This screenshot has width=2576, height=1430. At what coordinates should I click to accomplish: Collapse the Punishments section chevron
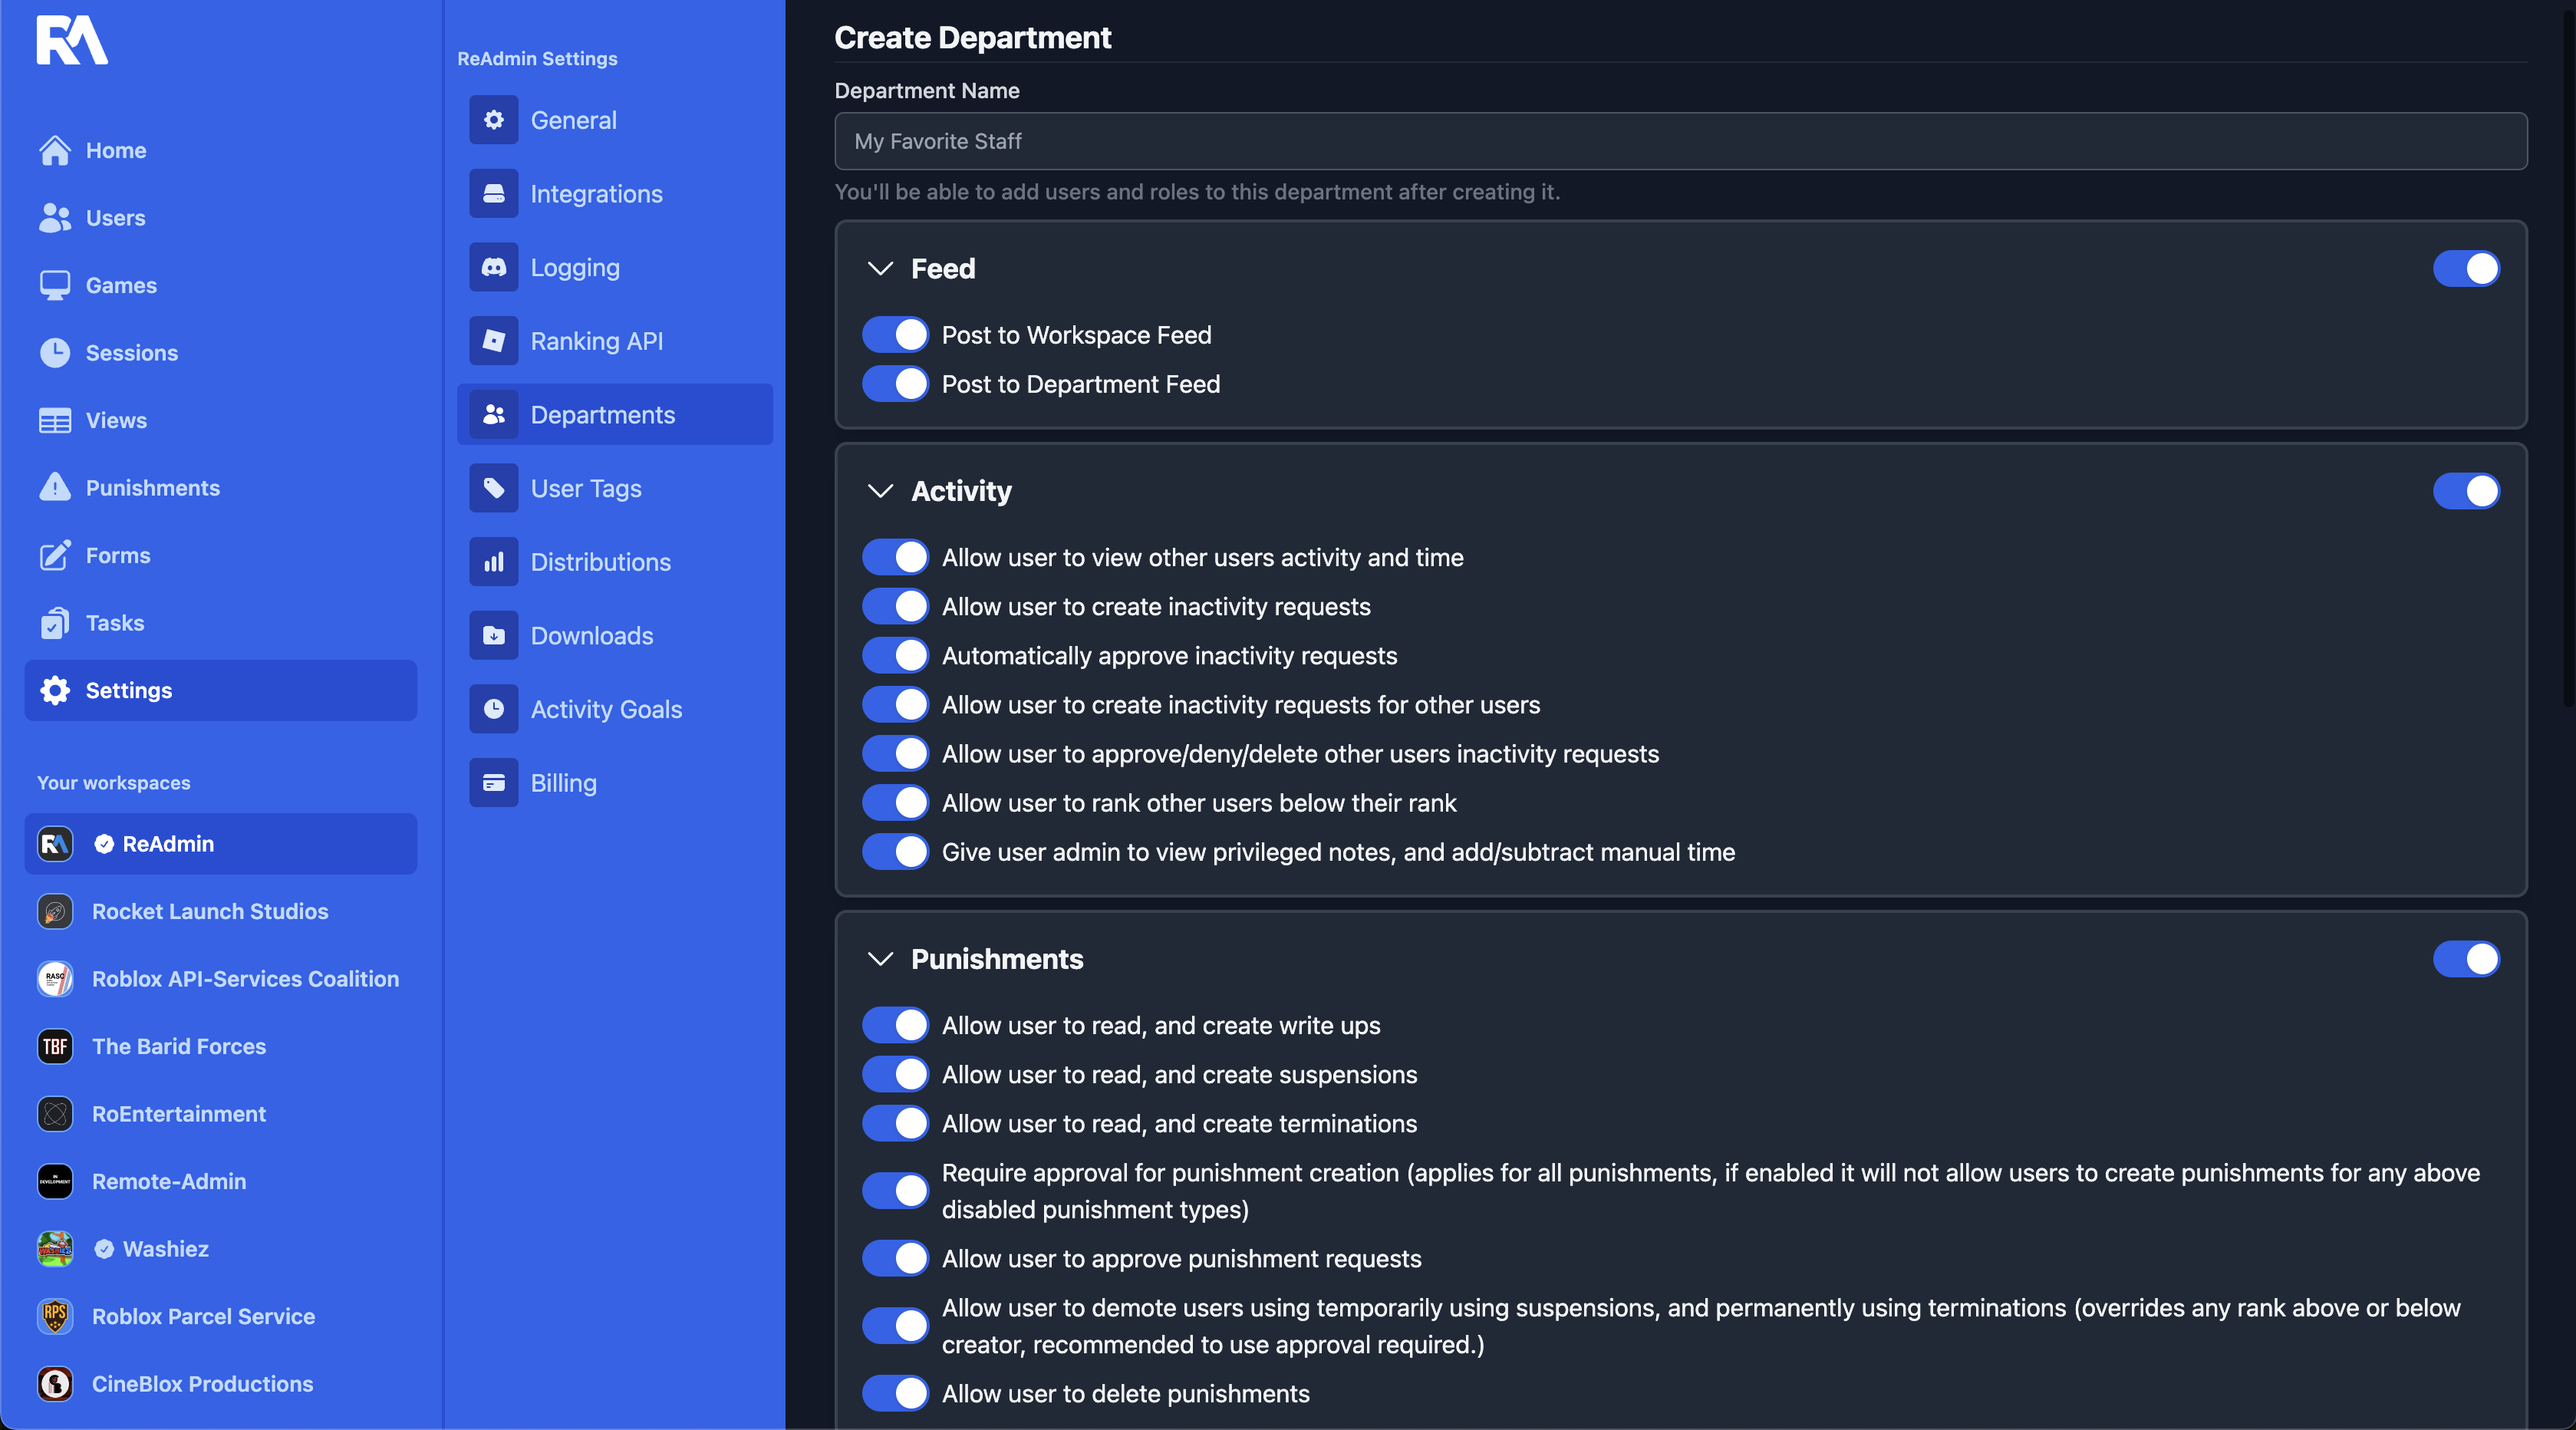pyautogui.click(x=880, y=959)
